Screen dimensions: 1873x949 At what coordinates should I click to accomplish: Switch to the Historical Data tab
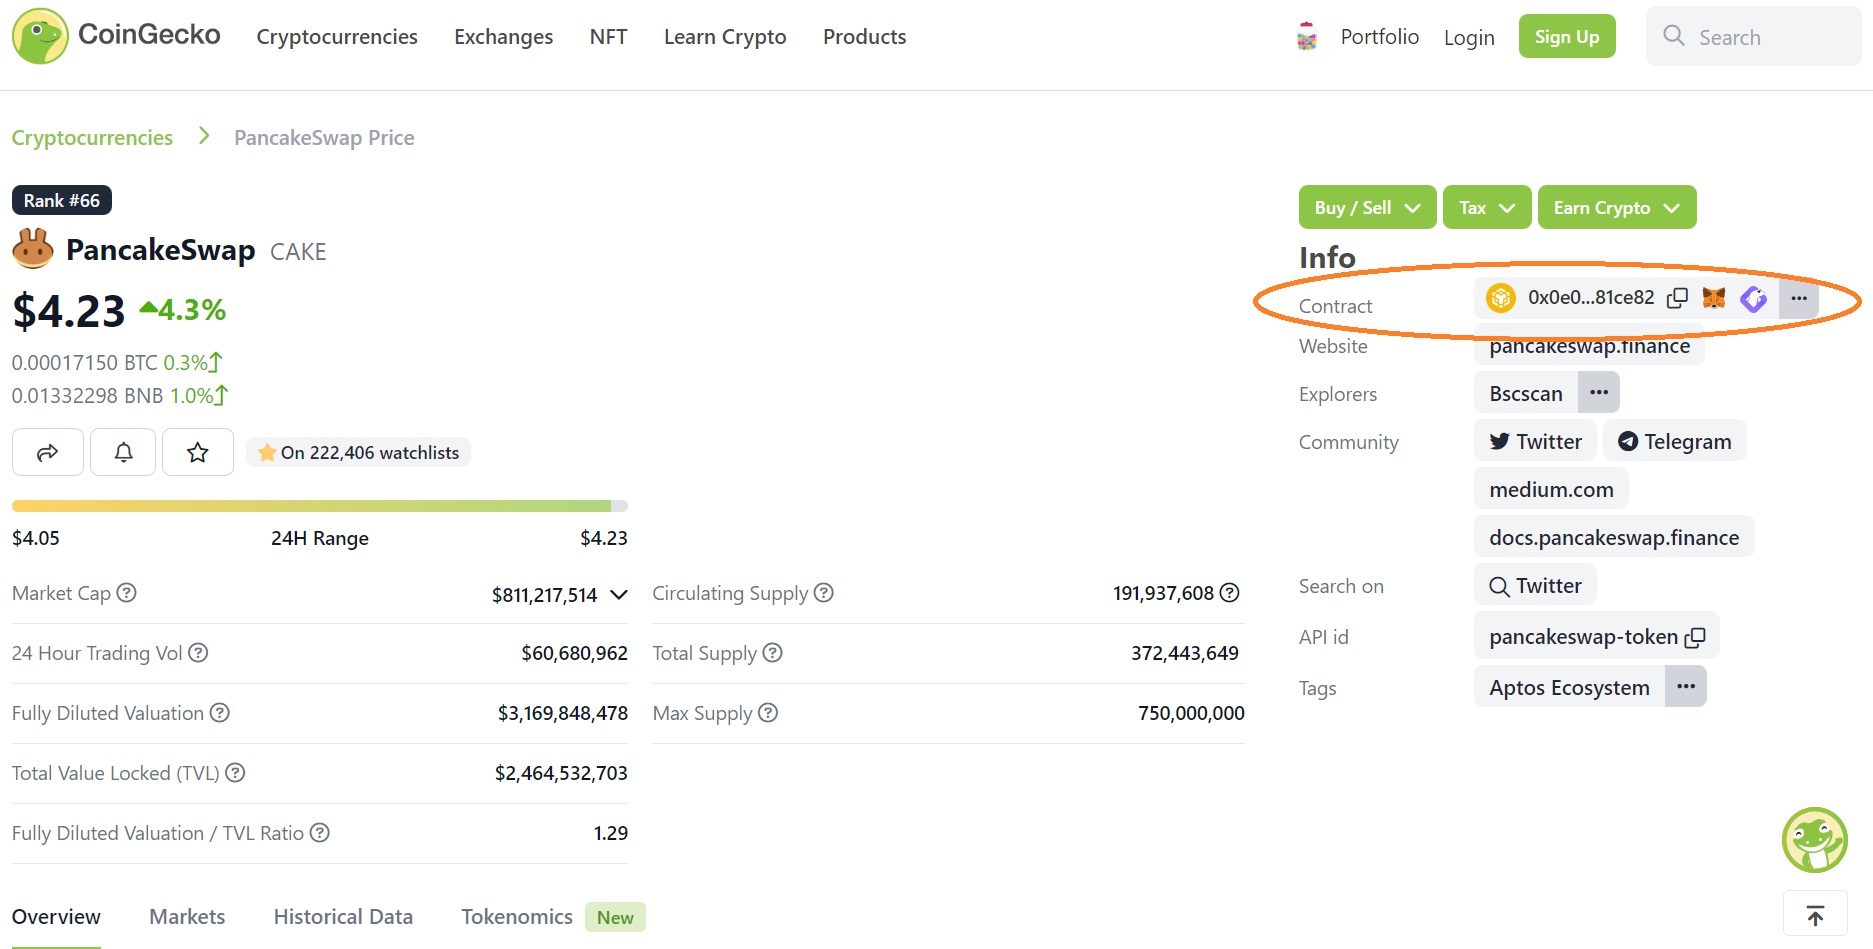343,916
